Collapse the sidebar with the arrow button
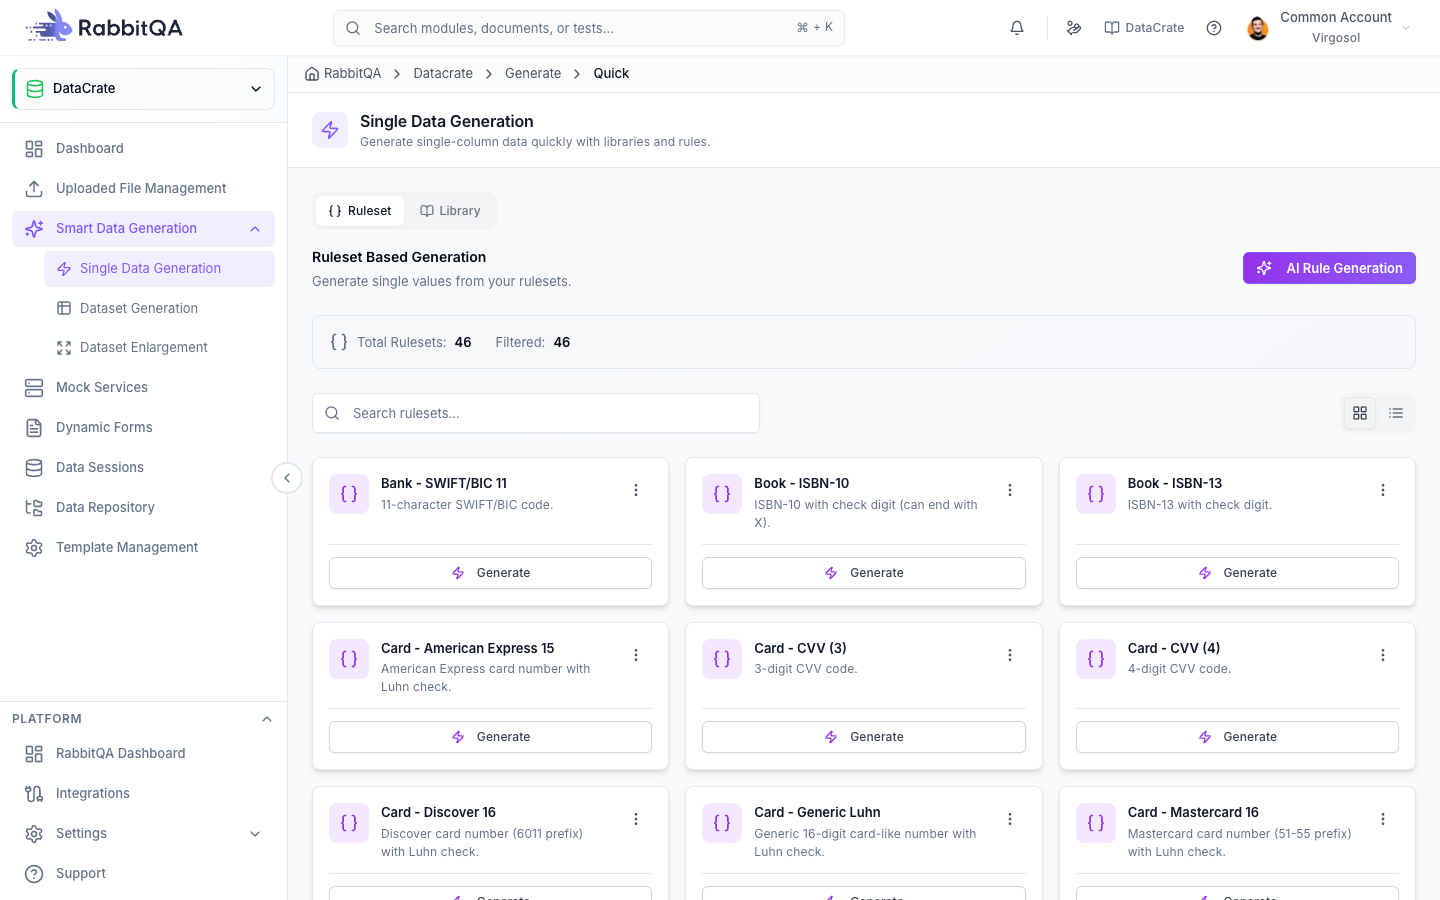 point(287,478)
